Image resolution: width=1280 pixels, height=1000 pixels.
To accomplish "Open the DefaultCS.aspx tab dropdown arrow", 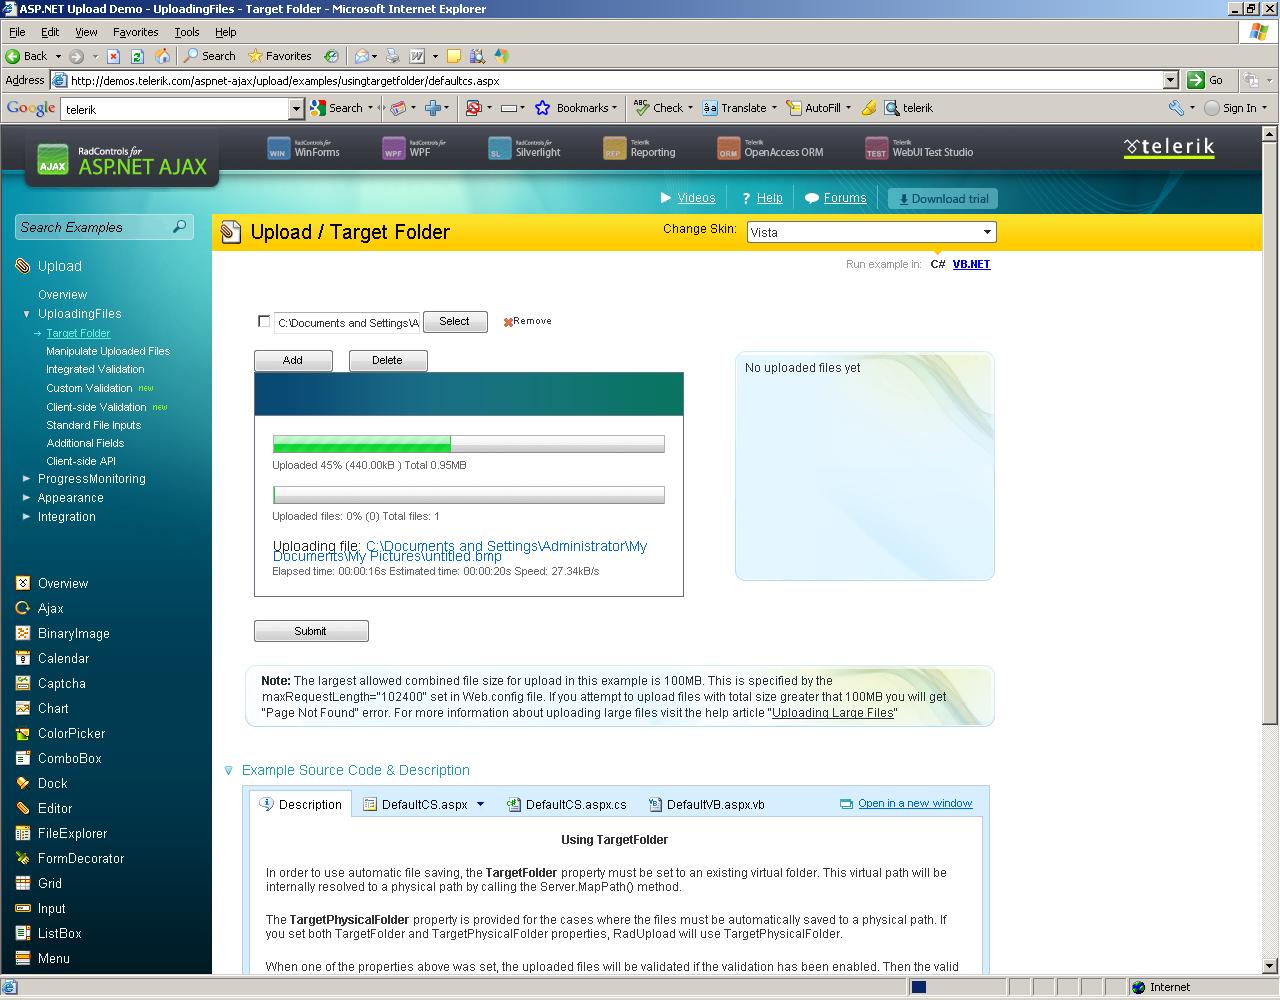I will [480, 804].
